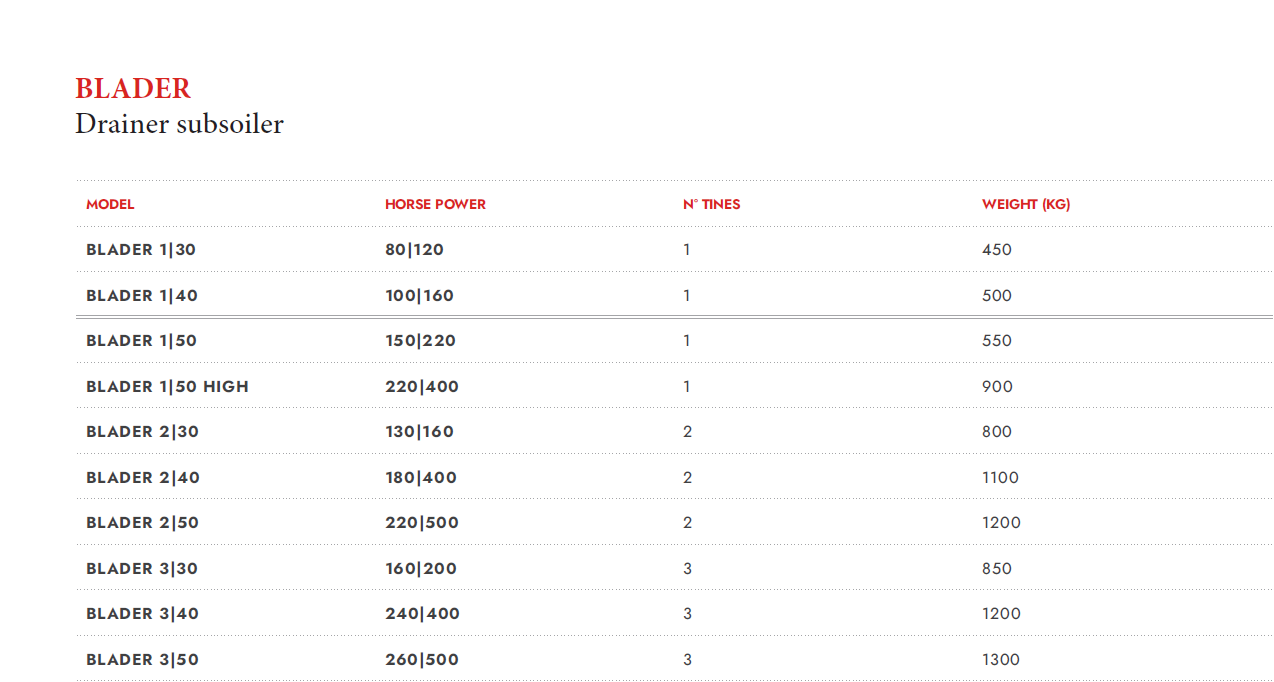Click the red BLADER title heading
This screenshot has width=1274, height=682.
[x=133, y=89]
